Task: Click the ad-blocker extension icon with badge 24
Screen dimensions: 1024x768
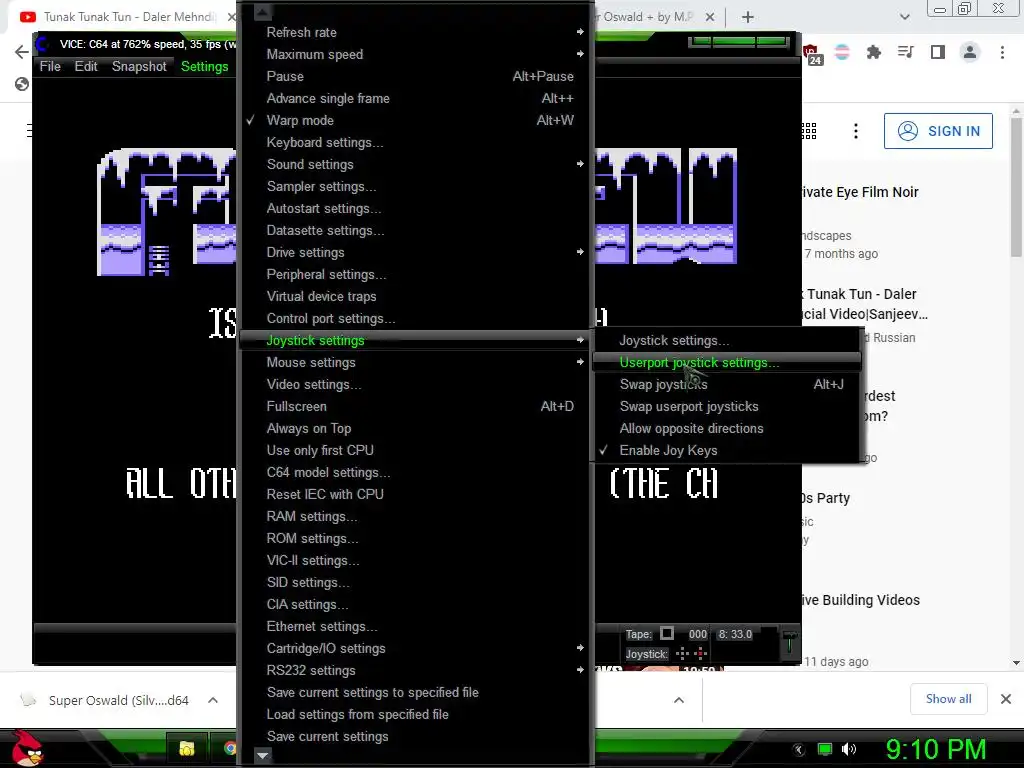Action: (812, 55)
